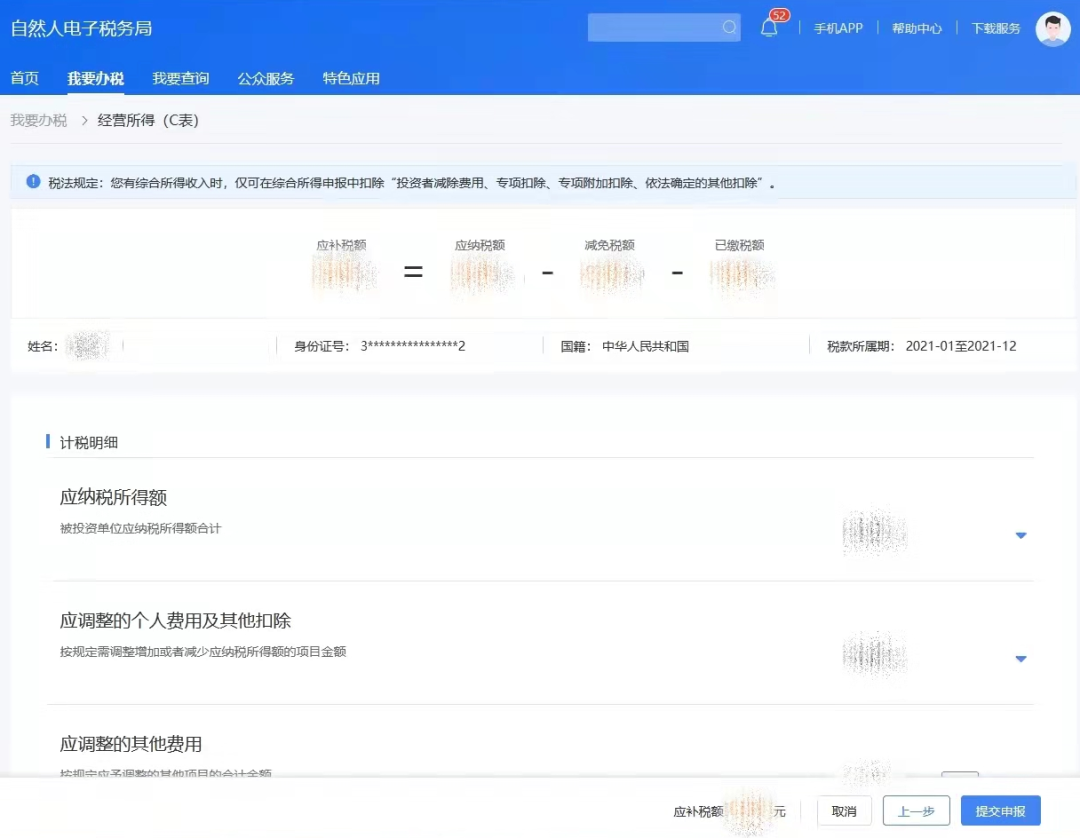Click the 我要办税 breadcrumb link

tap(36, 118)
